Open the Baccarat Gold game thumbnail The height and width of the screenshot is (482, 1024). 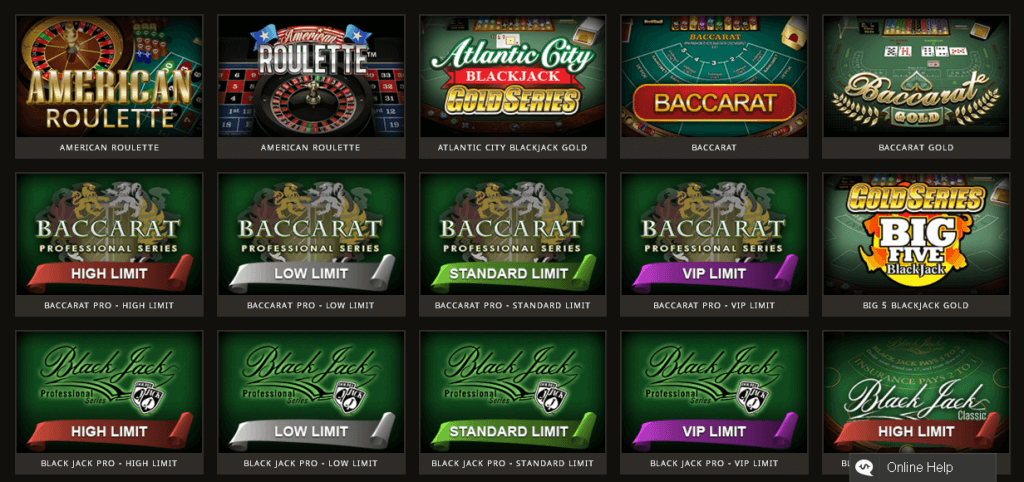tap(916, 76)
